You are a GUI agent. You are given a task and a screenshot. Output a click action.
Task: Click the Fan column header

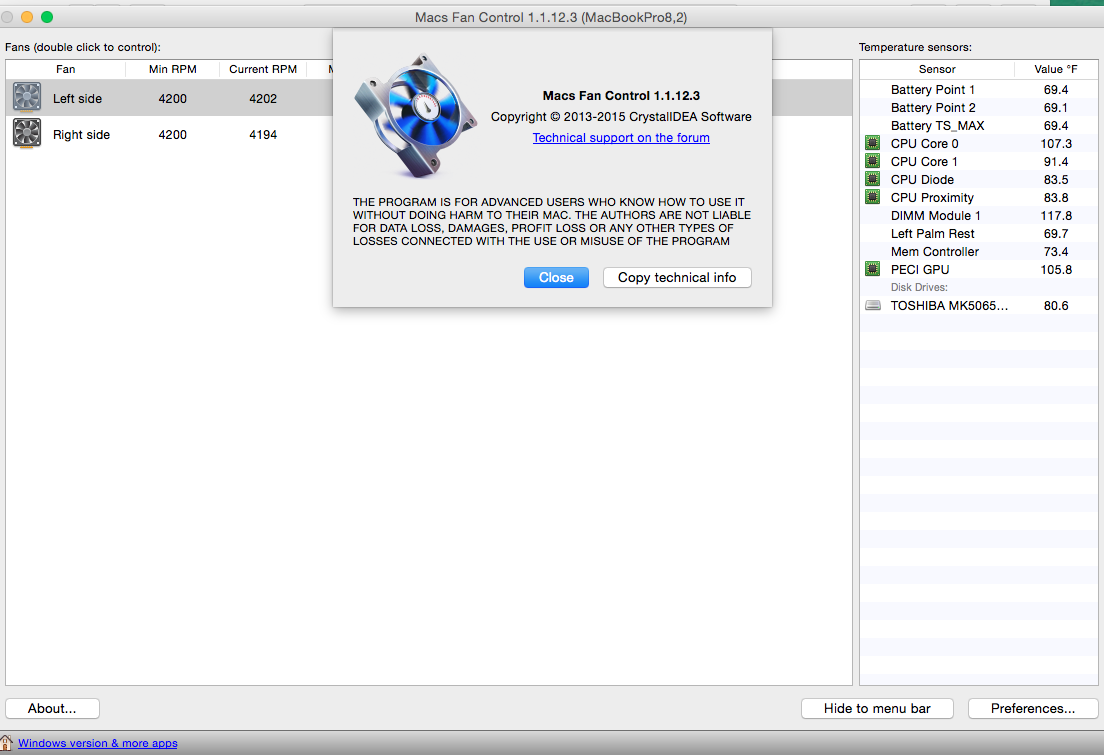coord(65,69)
